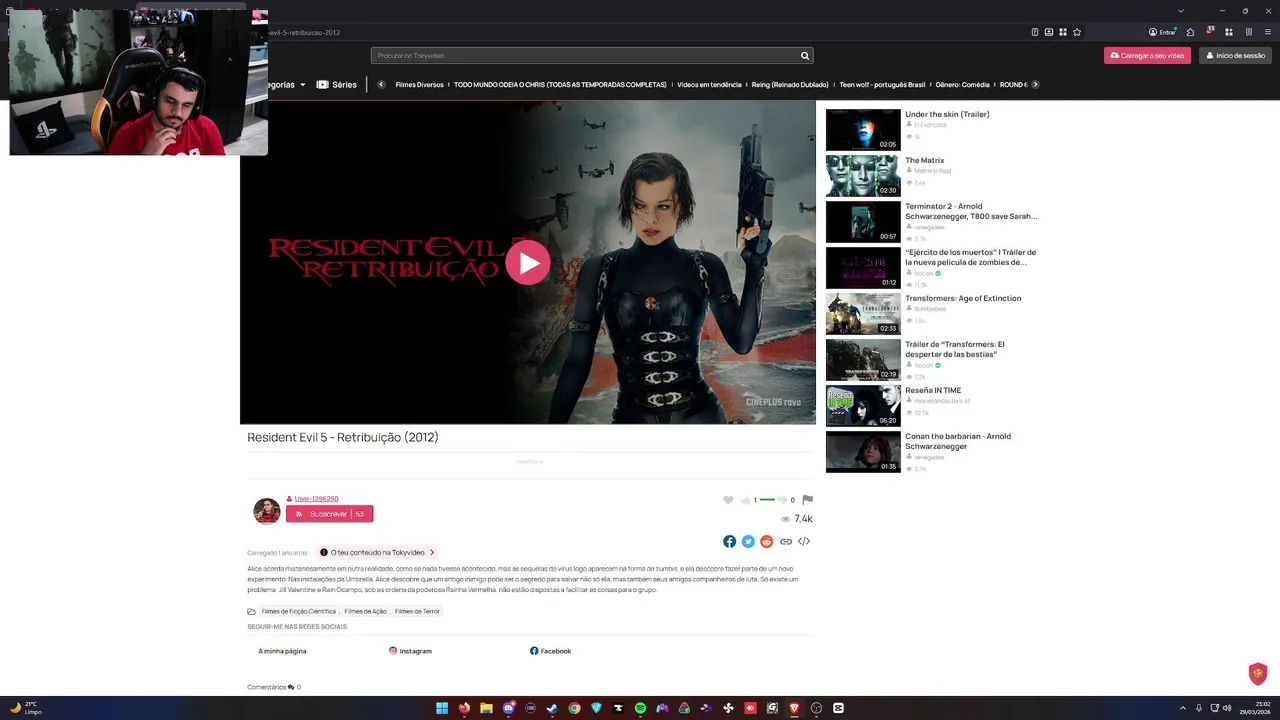
Task: Open 'O teu conteúdo na Tokyvideo' link
Action: coord(378,552)
